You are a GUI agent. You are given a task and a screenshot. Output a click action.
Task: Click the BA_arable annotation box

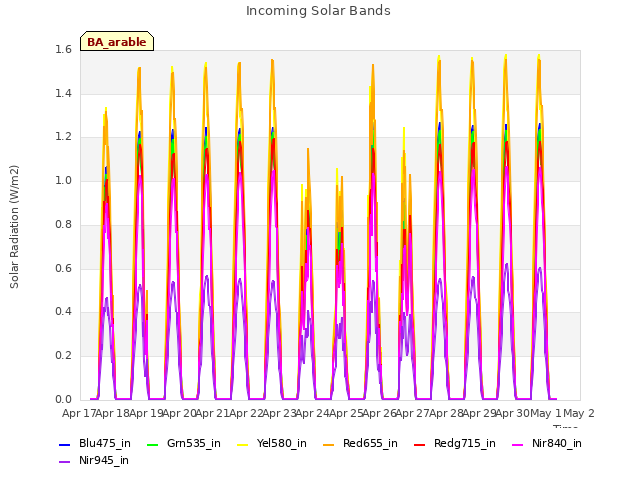pos(117,41)
